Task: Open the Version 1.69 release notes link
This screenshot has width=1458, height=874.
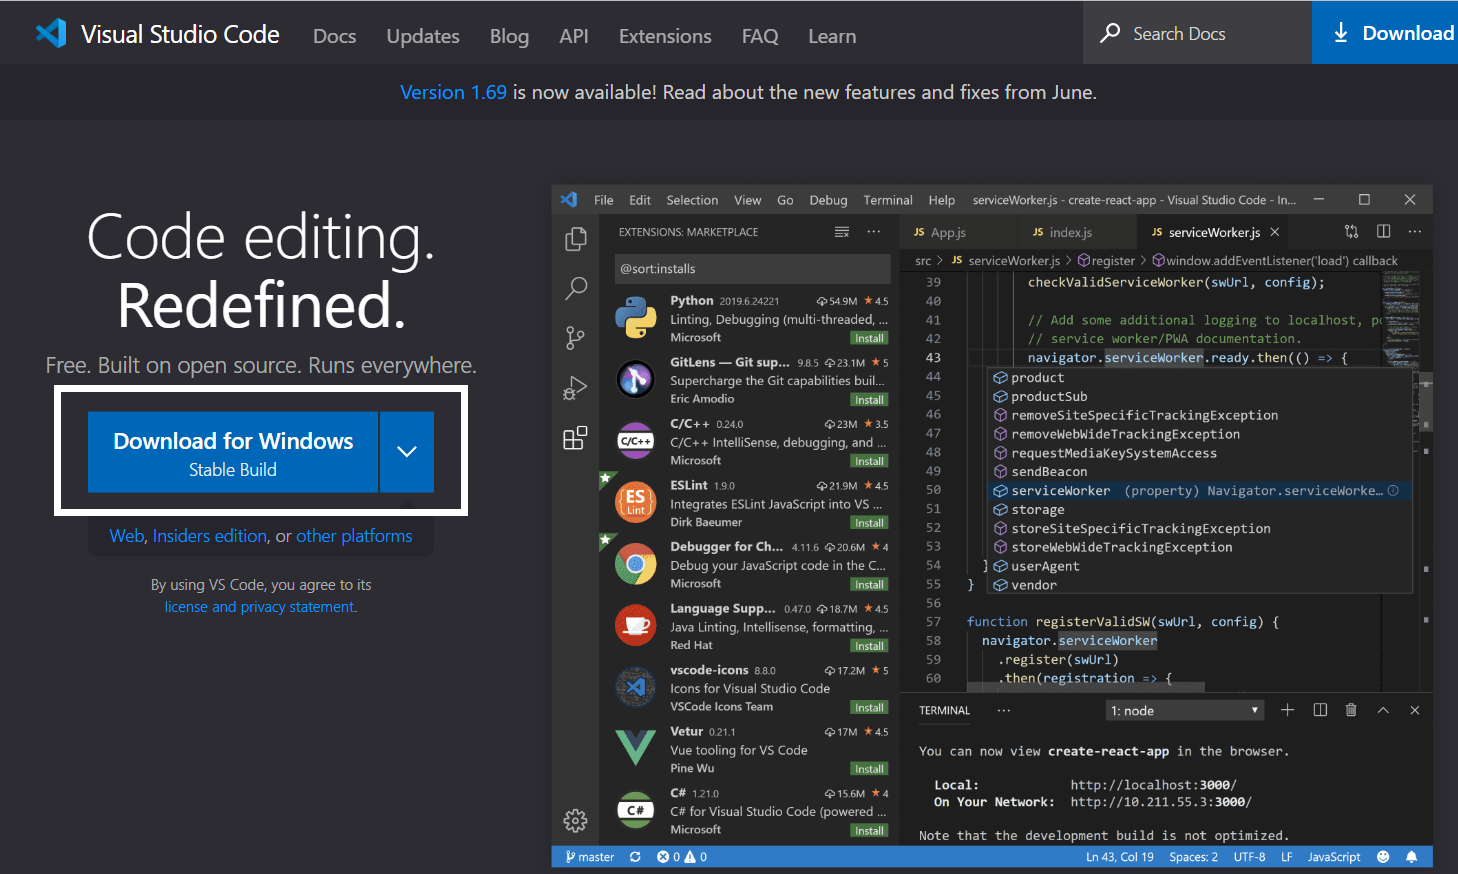Action: pyautogui.click(x=453, y=92)
